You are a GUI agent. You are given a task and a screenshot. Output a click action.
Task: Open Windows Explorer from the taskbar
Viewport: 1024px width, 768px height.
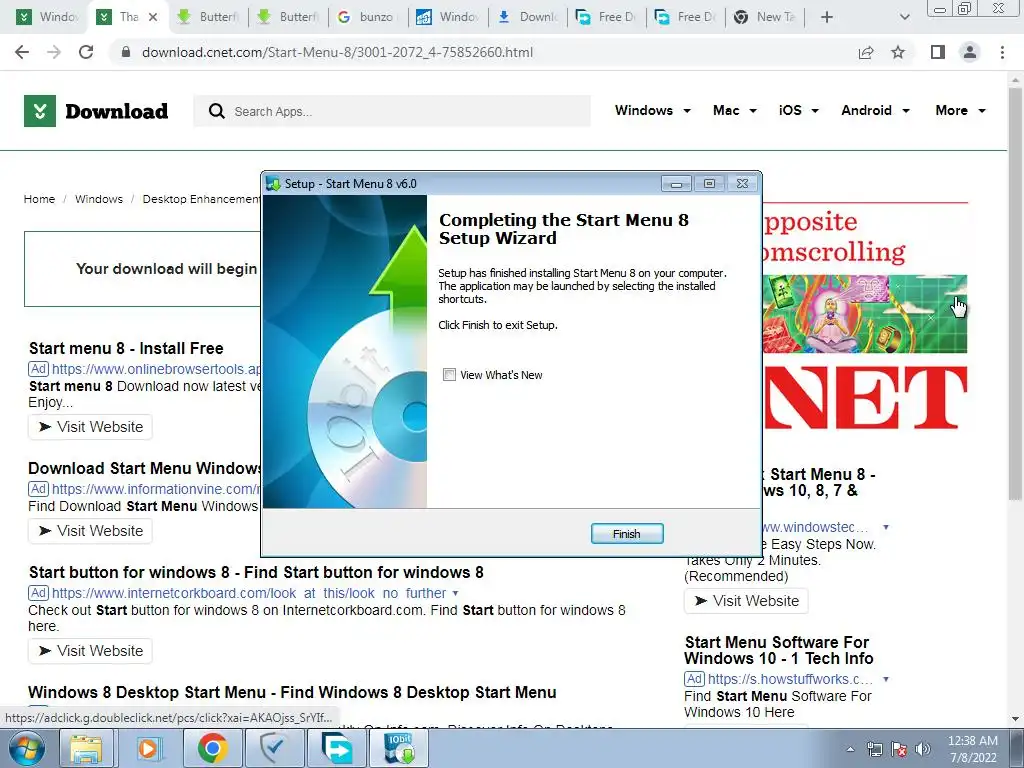(x=86, y=748)
